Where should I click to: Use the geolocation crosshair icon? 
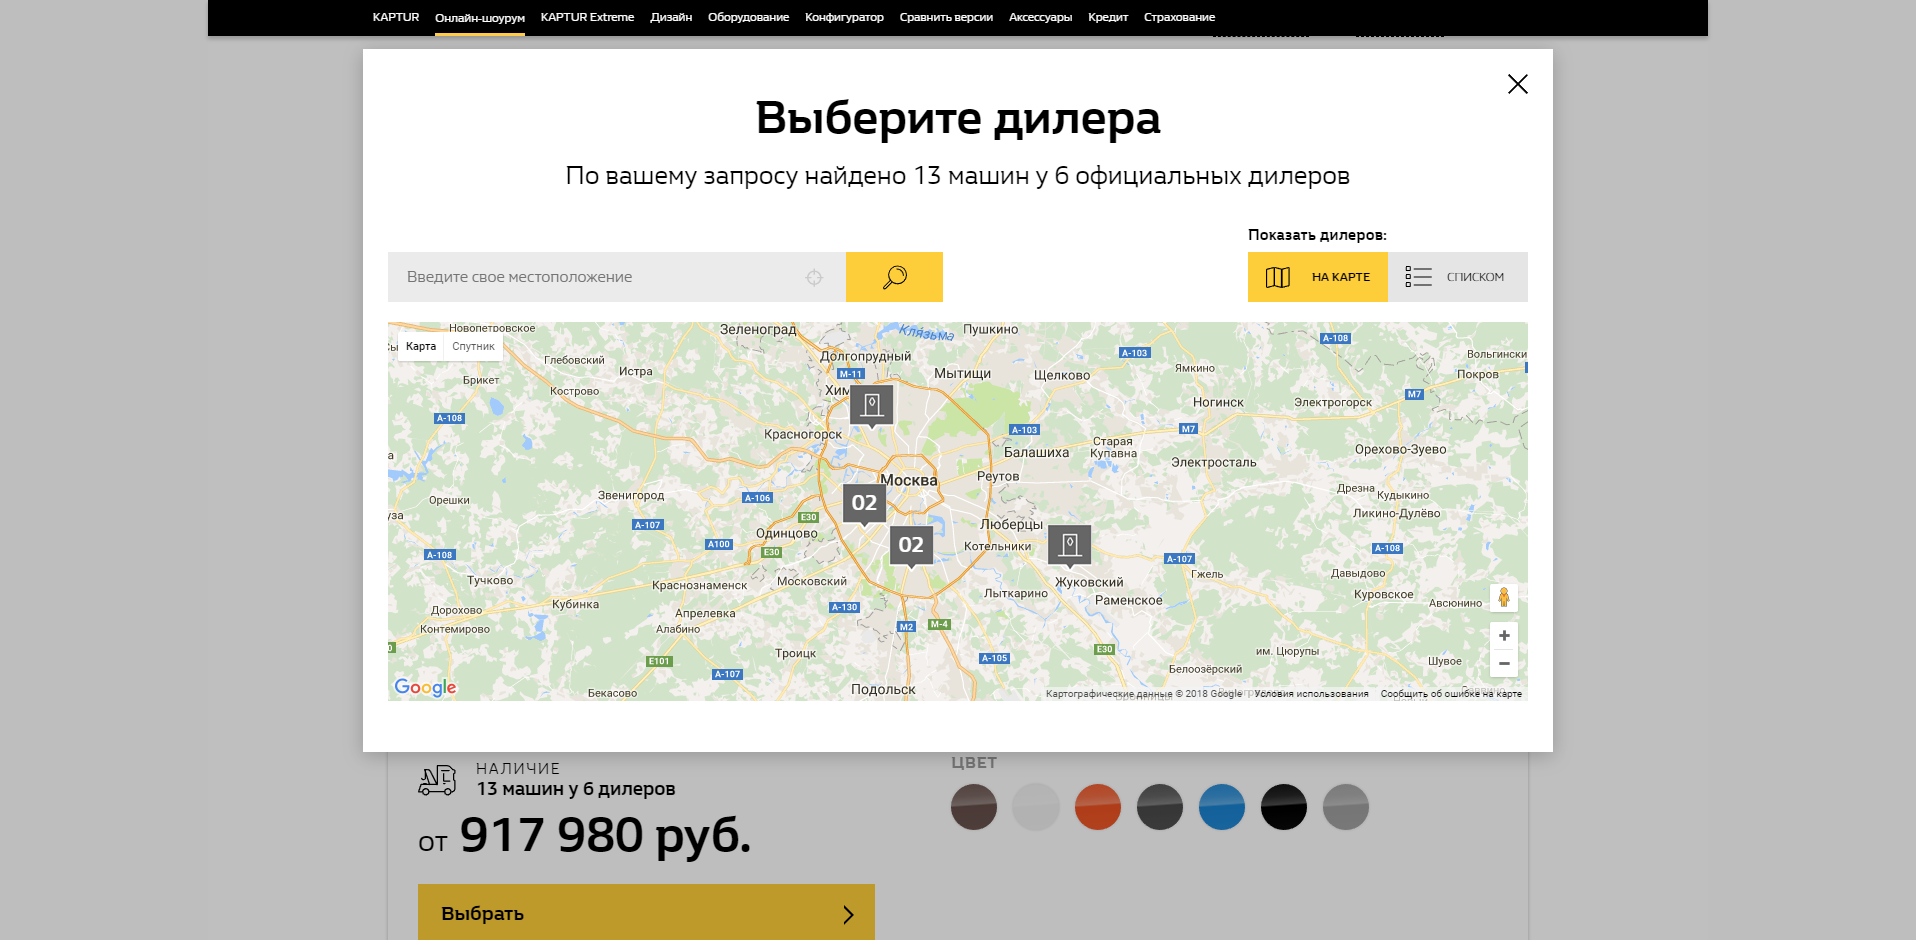pos(814,278)
